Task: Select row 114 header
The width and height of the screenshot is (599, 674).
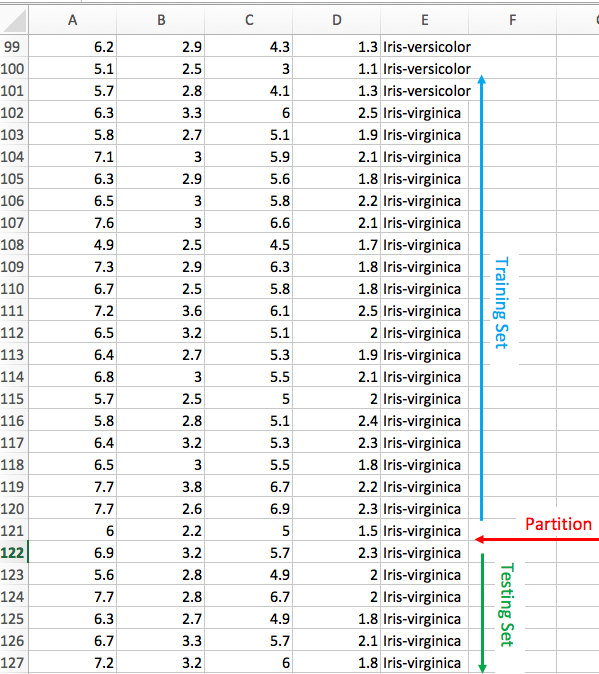Action: pyautogui.click(x=14, y=377)
